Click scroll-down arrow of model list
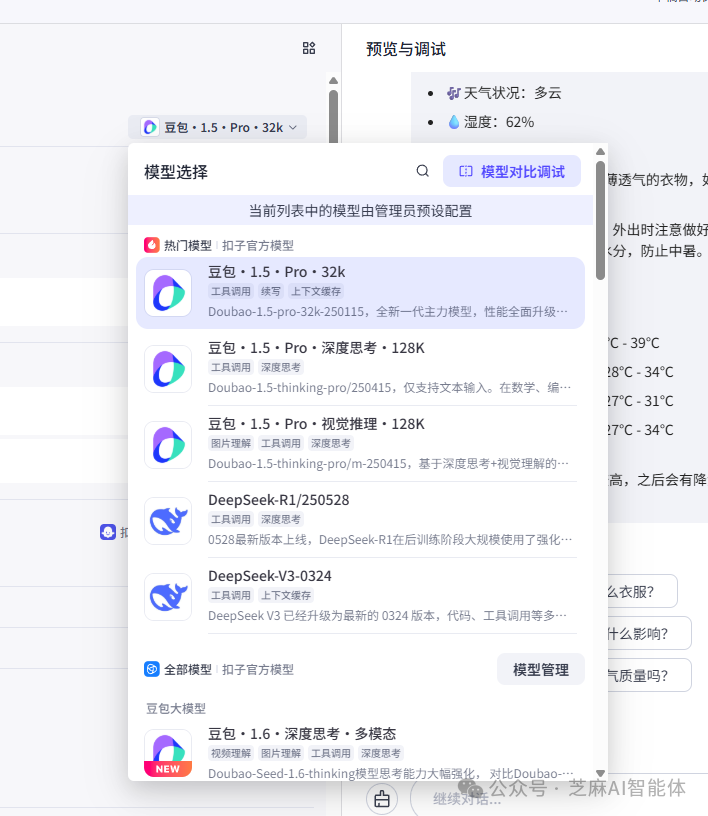 pos(600,773)
